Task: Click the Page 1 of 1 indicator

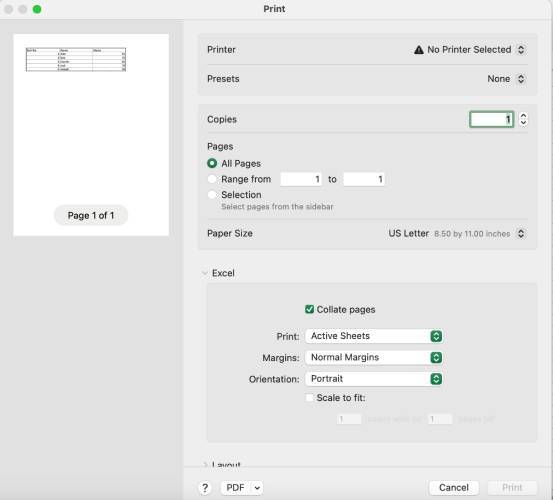Action: tap(91, 215)
